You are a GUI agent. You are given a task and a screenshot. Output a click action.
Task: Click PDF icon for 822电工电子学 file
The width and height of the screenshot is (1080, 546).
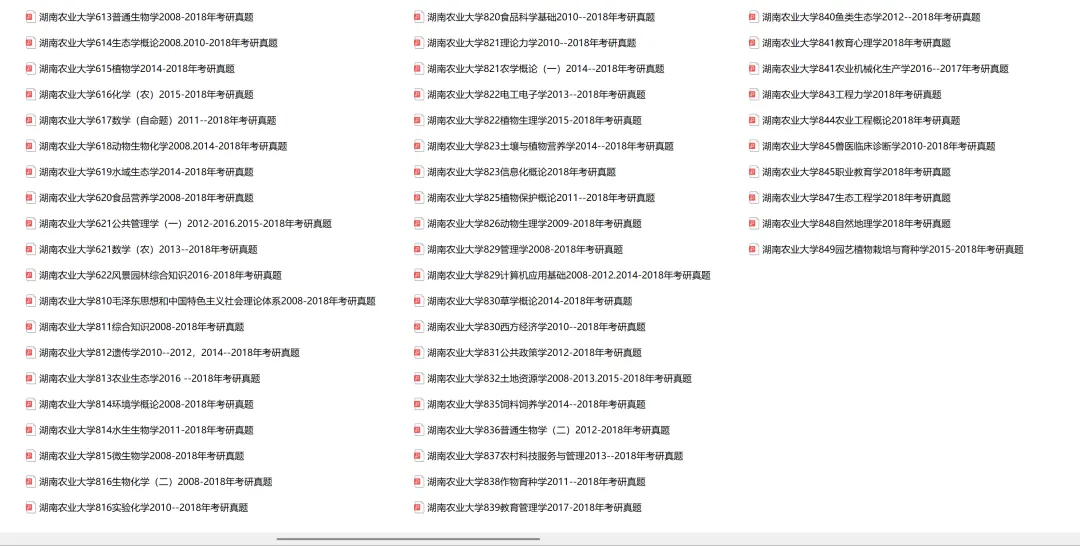point(418,94)
